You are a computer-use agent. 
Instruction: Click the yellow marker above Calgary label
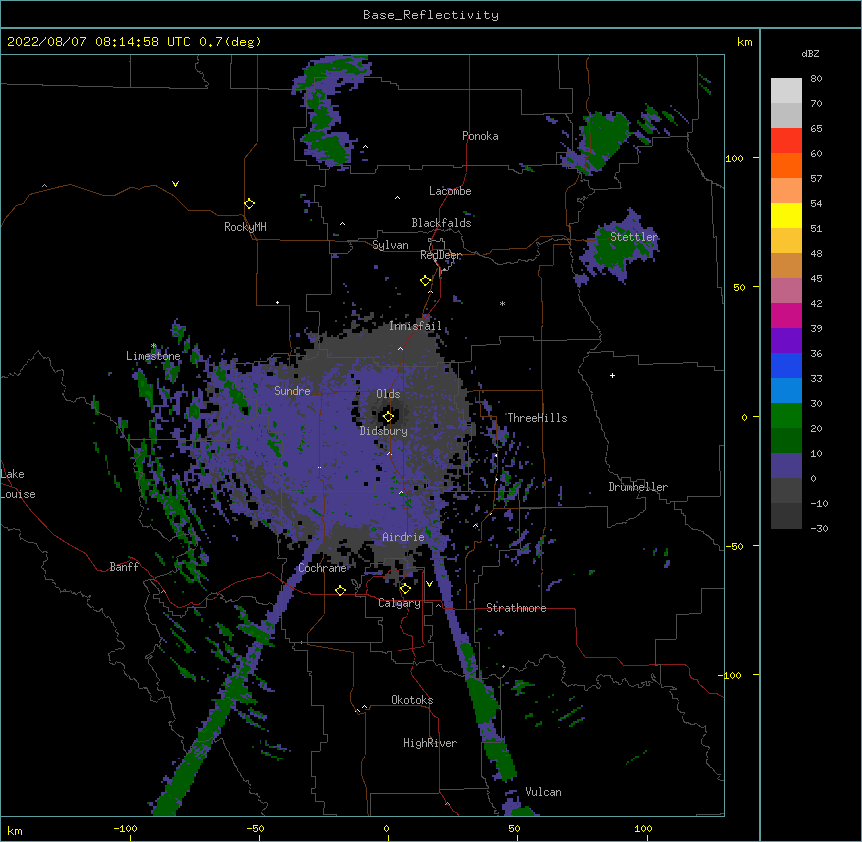click(405, 589)
